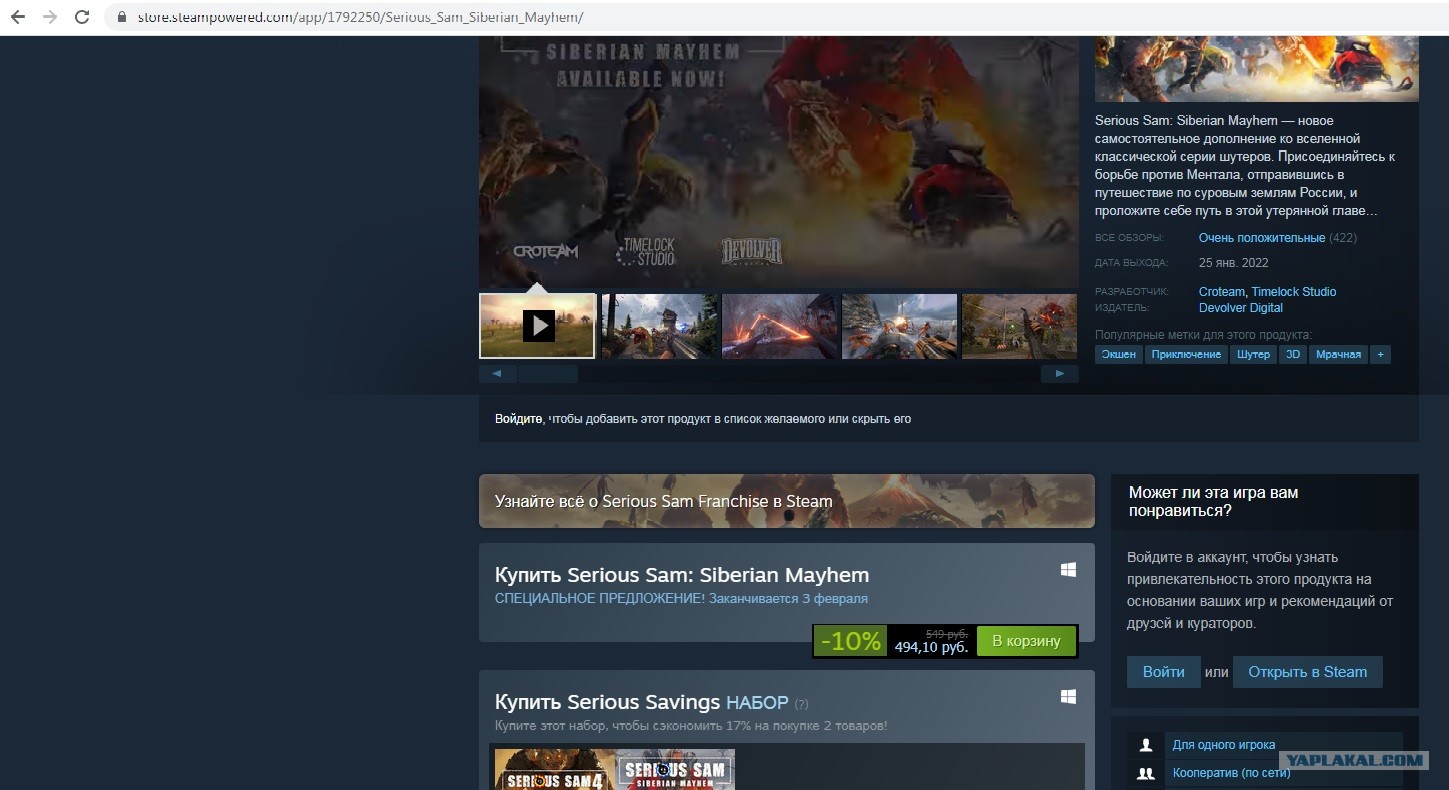Select the 'Приключение' tag
1449x790 pixels.
[x=1186, y=355]
